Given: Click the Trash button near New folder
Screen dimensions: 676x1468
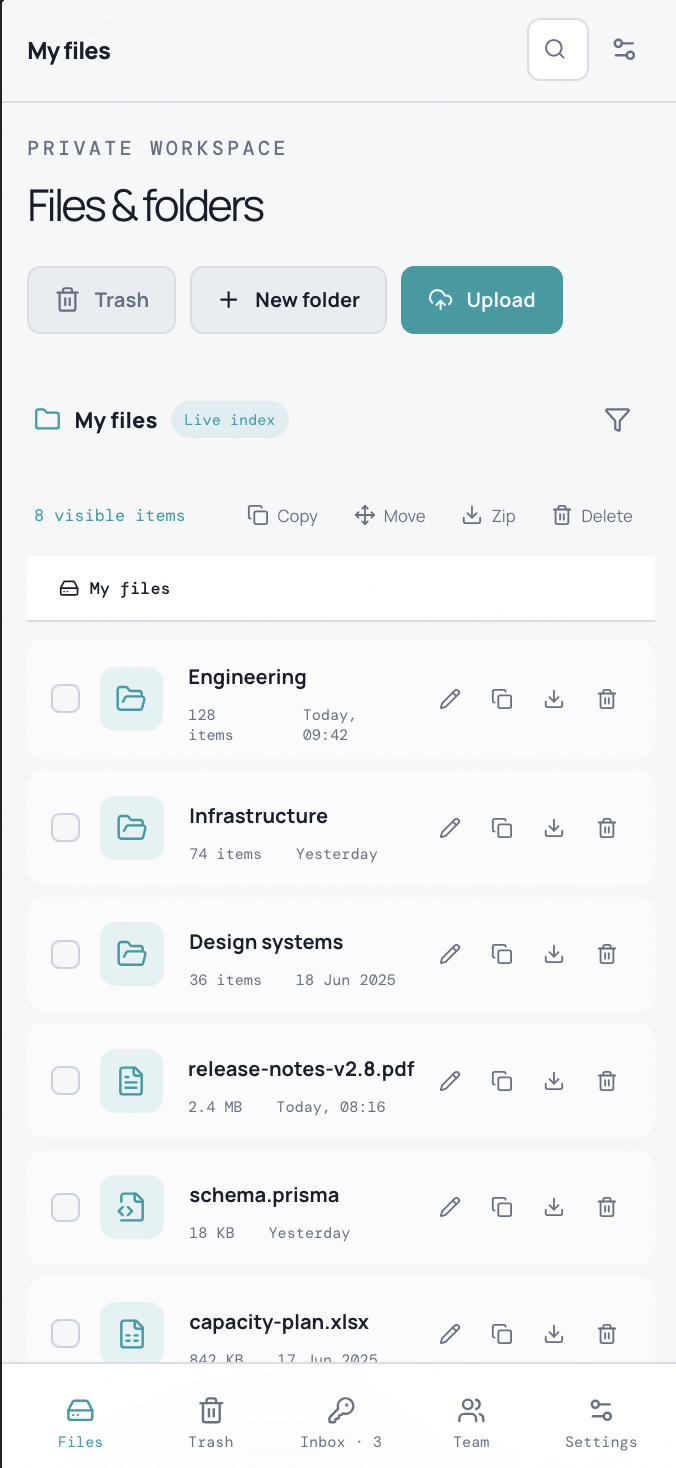Looking at the screenshot, I should coord(102,300).
